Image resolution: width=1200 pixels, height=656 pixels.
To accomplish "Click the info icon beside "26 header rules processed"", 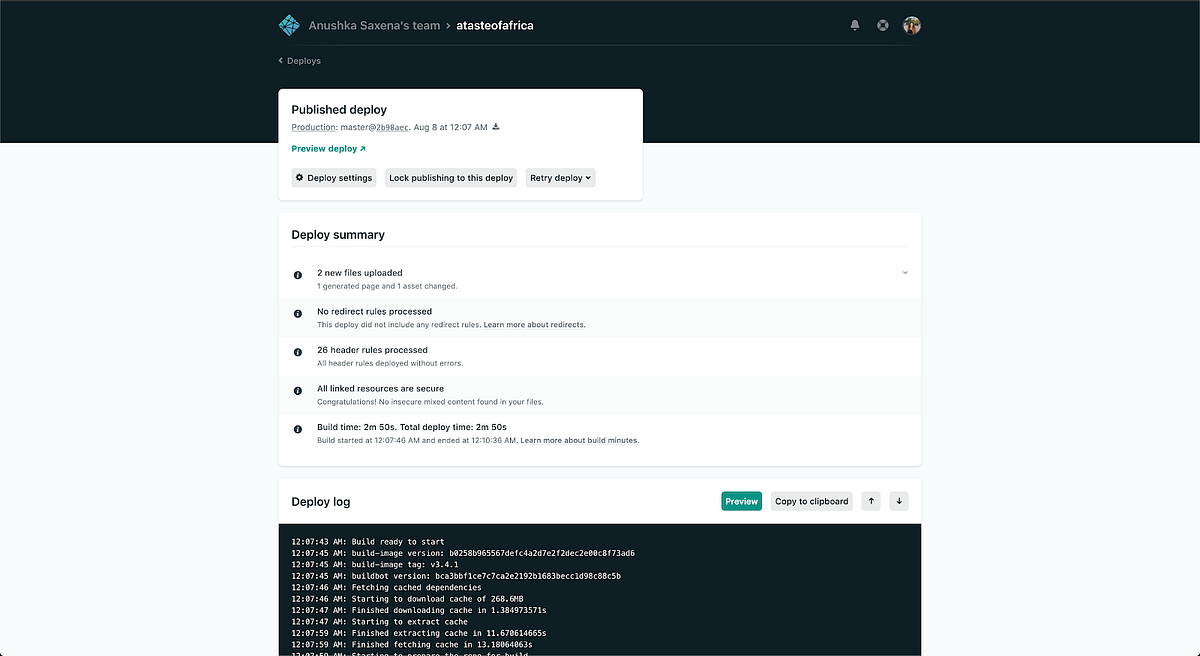I will [297, 352].
